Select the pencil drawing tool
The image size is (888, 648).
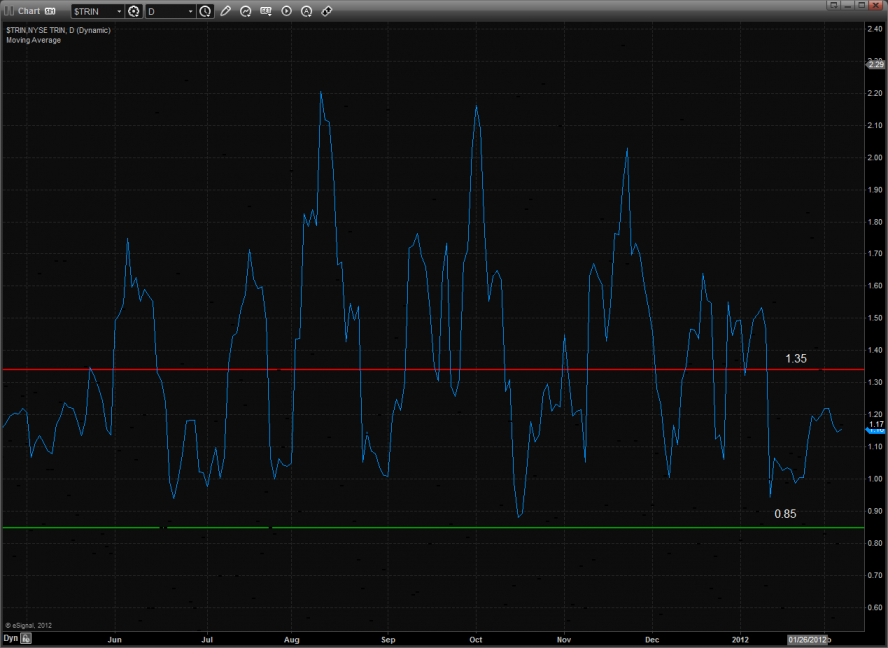pos(225,11)
